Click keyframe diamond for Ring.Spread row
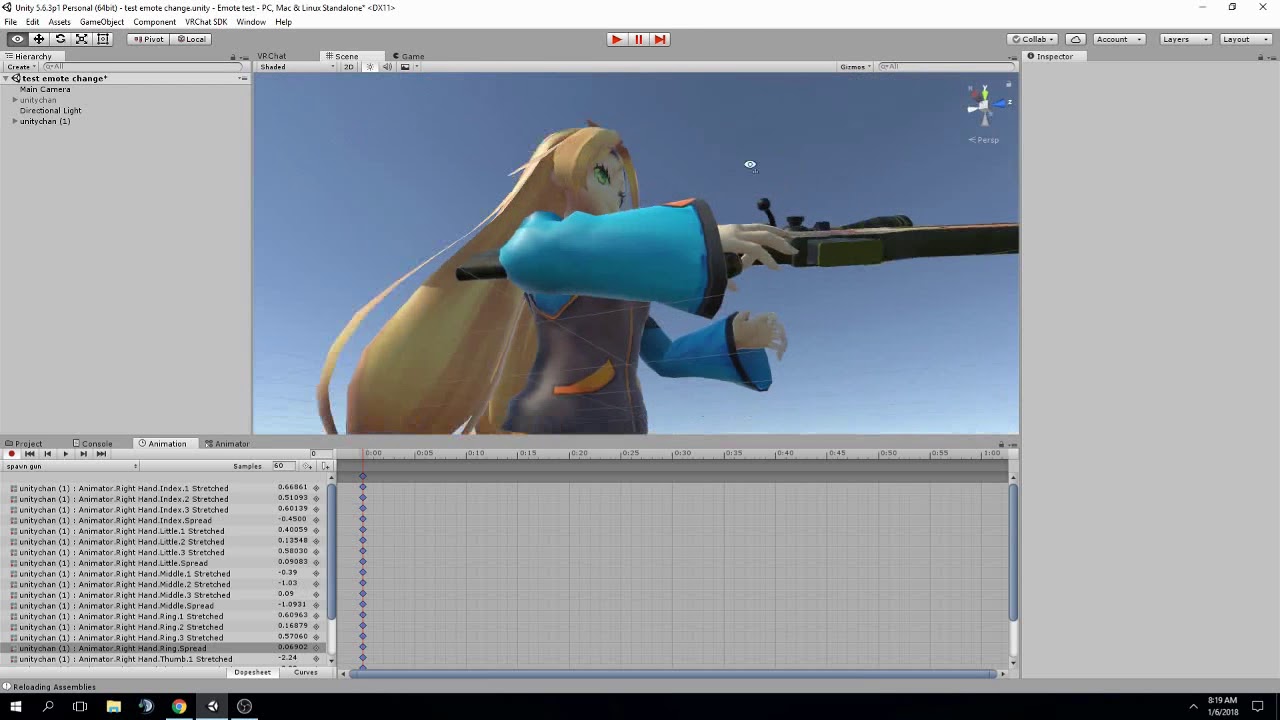This screenshot has height=720, width=1280. 363,648
